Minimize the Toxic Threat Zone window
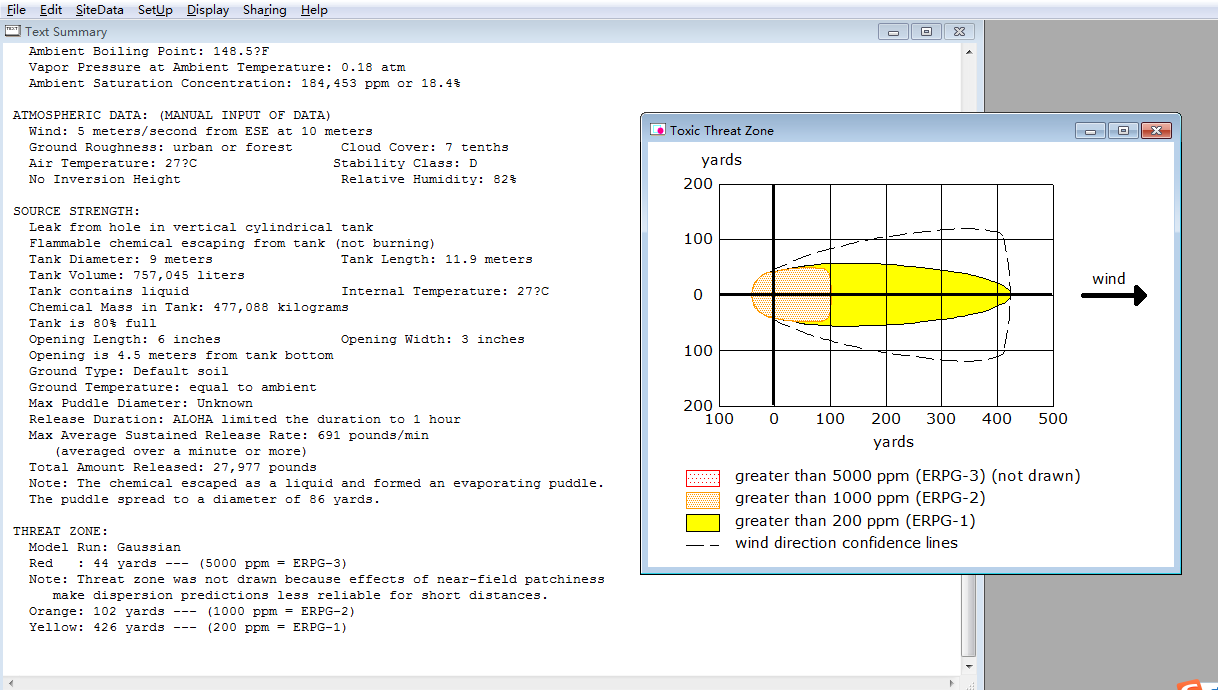The height and width of the screenshot is (690, 1218). point(1091,130)
